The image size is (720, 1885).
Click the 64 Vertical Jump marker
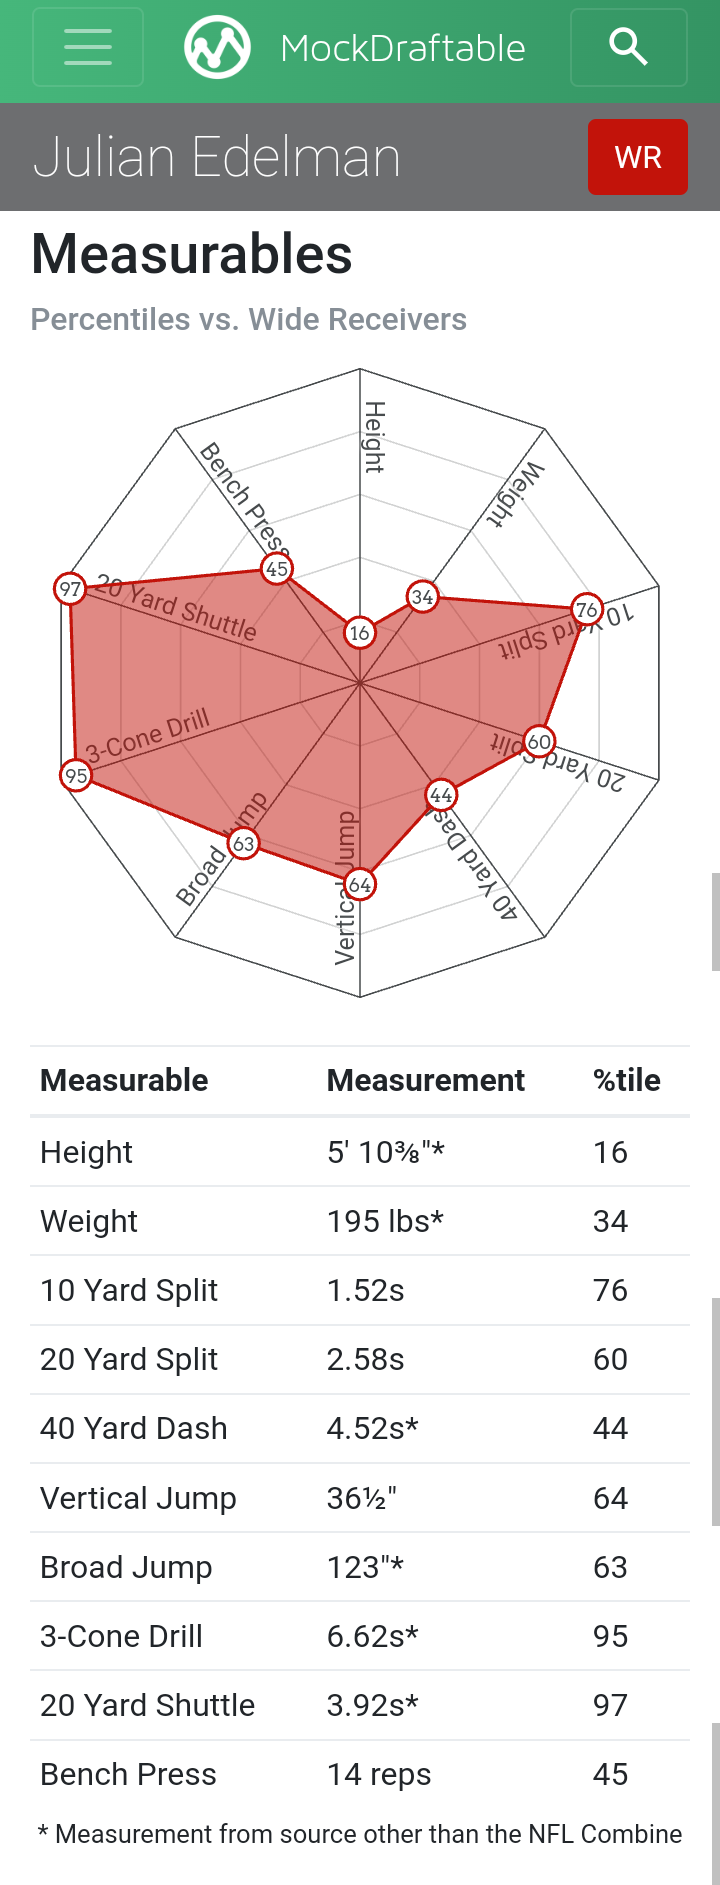tap(360, 884)
